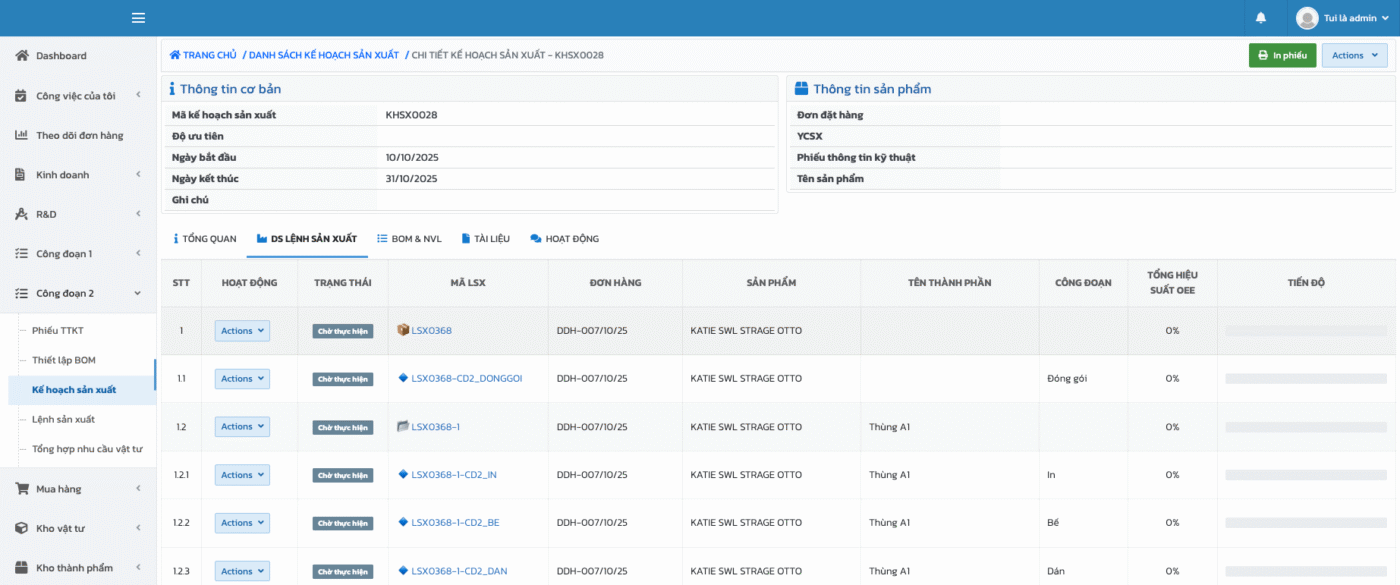Click the In phiếu print button

(1282, 55)
